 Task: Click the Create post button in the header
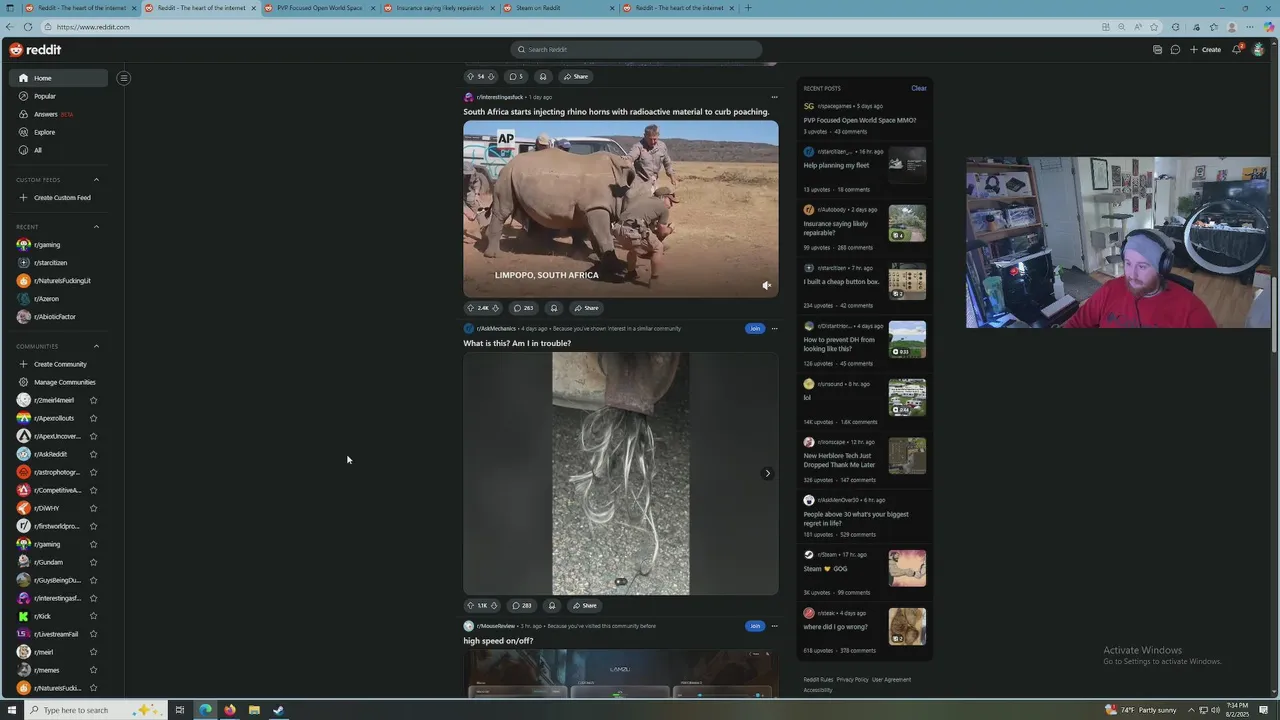pyautogui.click(x=1205, y=50)
